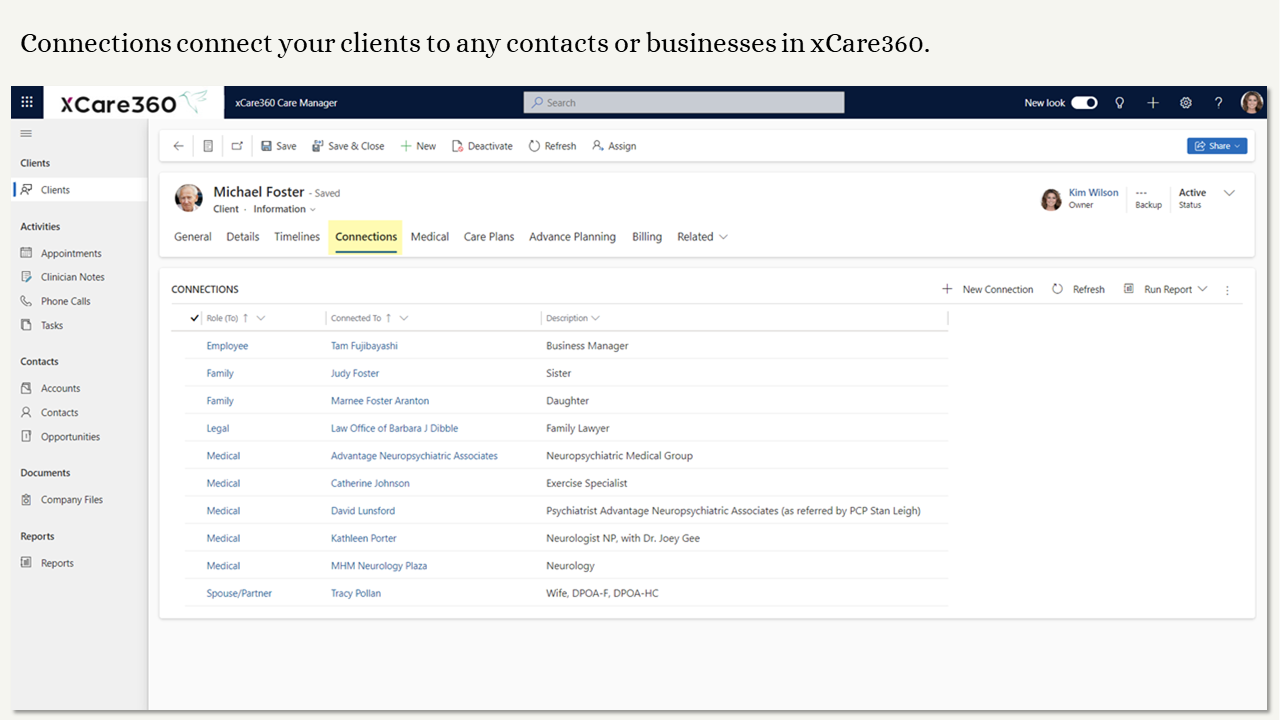Switch to the Medical tab
Screen dimensions: 1280x720
tap(430, 237)
